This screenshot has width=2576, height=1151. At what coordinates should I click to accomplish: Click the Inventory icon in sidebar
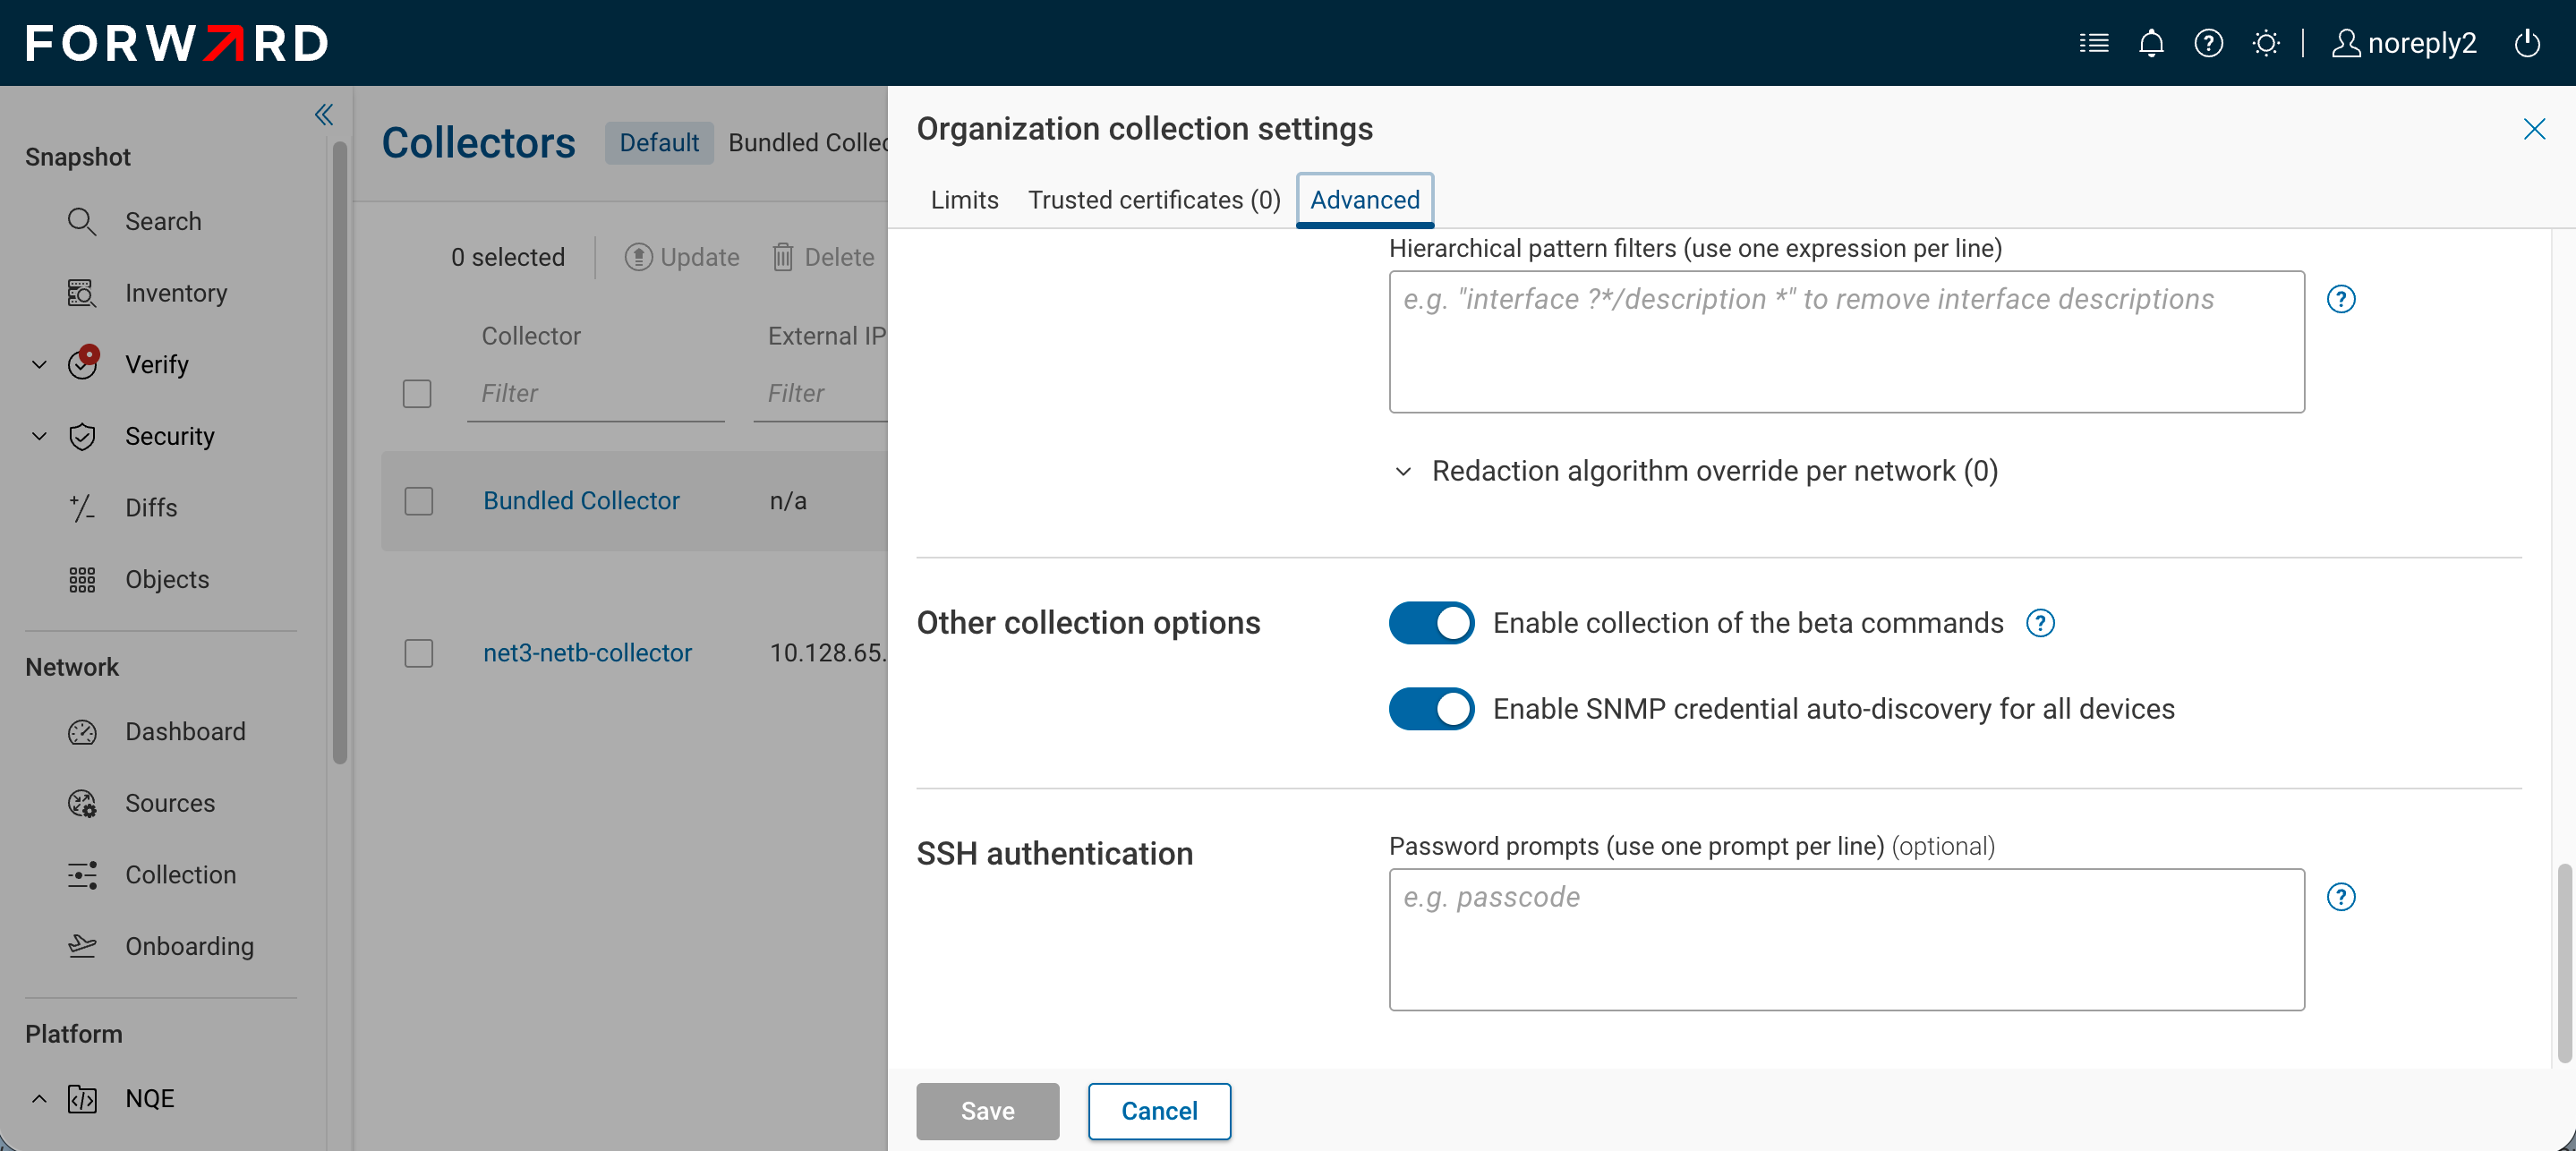coord(82,293)
